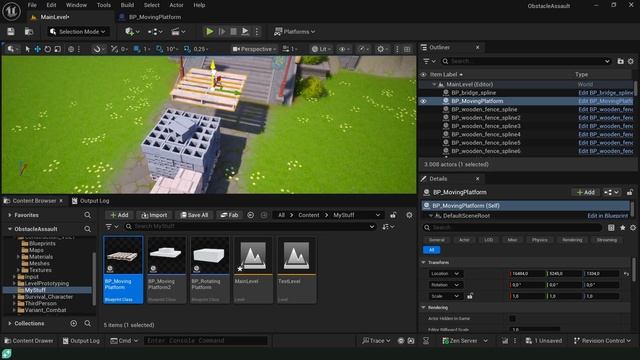Select BP_bridge_spline in the Outliner

click(x=473, y=93)
